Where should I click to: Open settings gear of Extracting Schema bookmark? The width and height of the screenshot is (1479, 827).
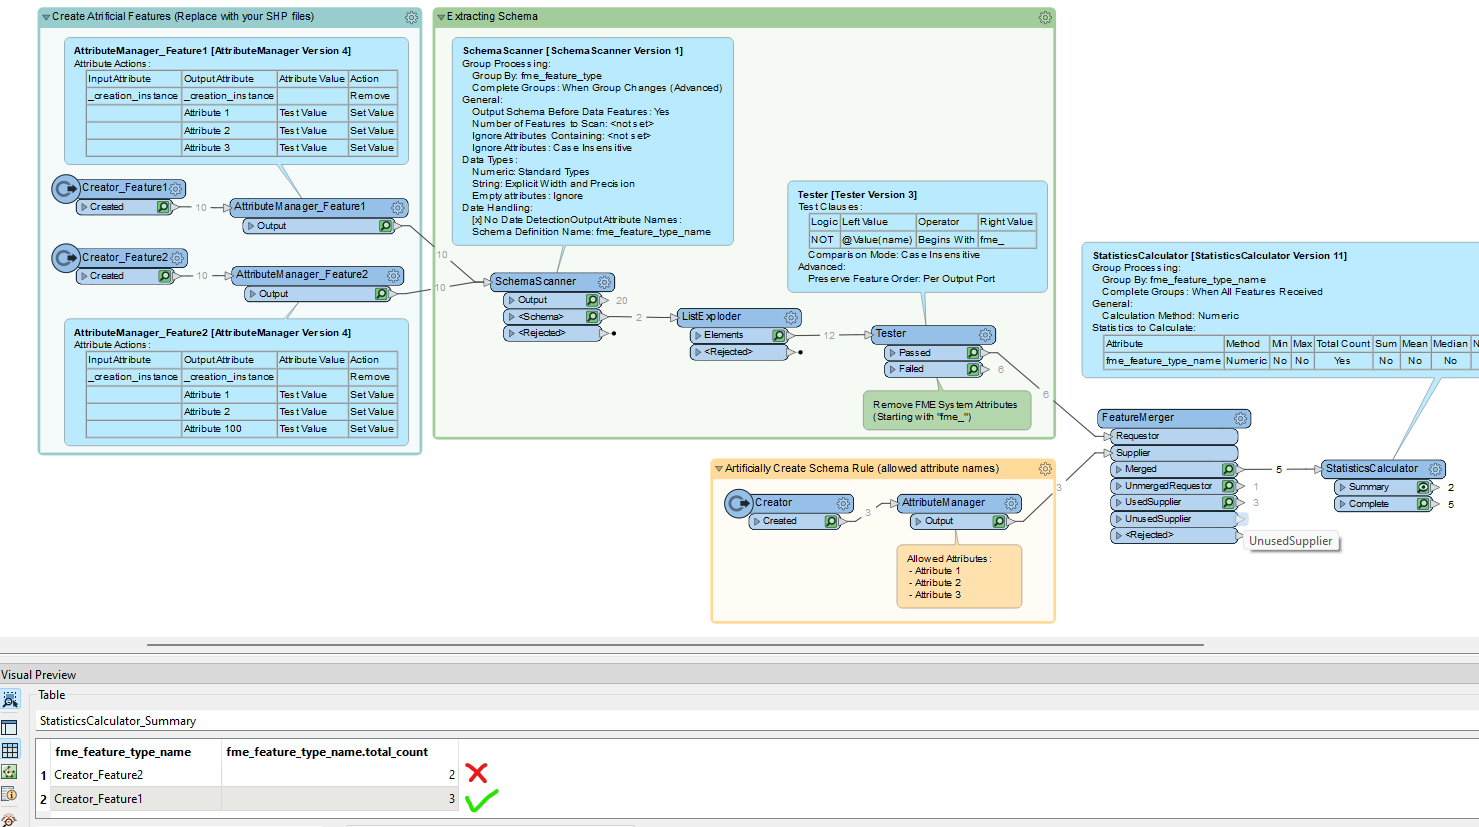(1045, 17)
